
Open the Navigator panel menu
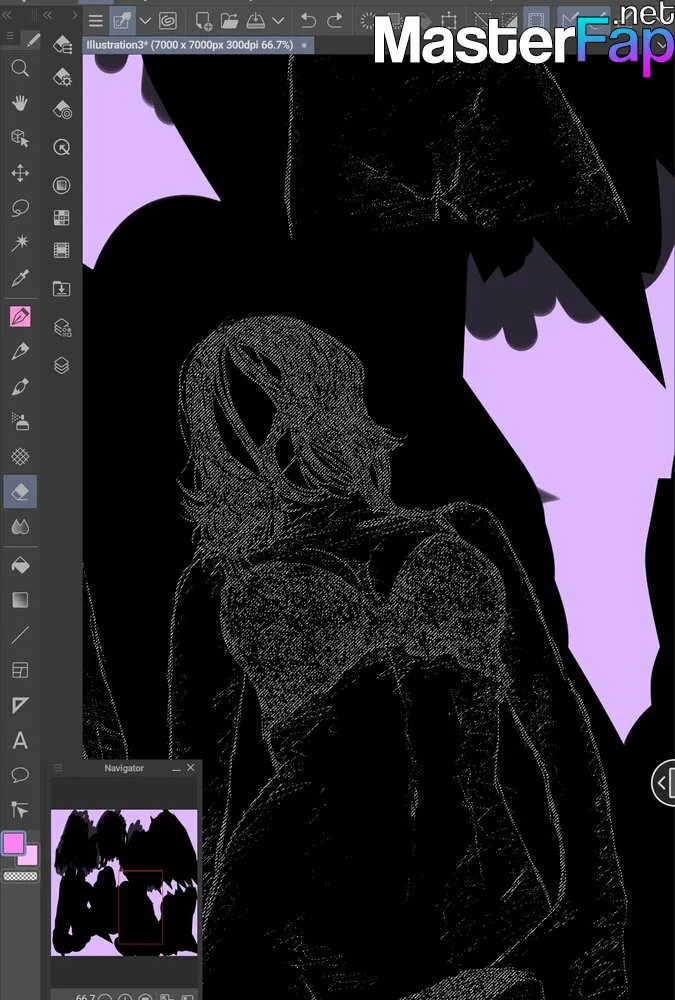(x=57, y=768)
